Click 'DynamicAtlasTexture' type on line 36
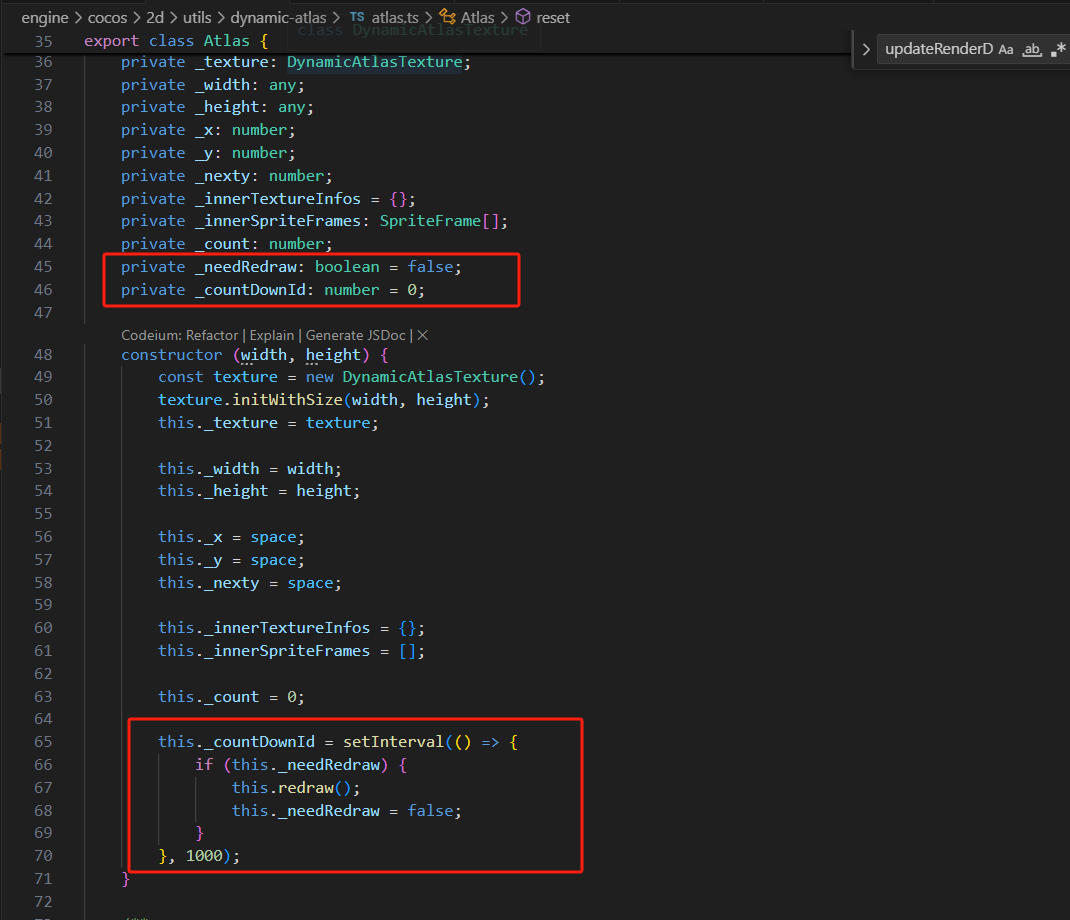 pos(375,62)
